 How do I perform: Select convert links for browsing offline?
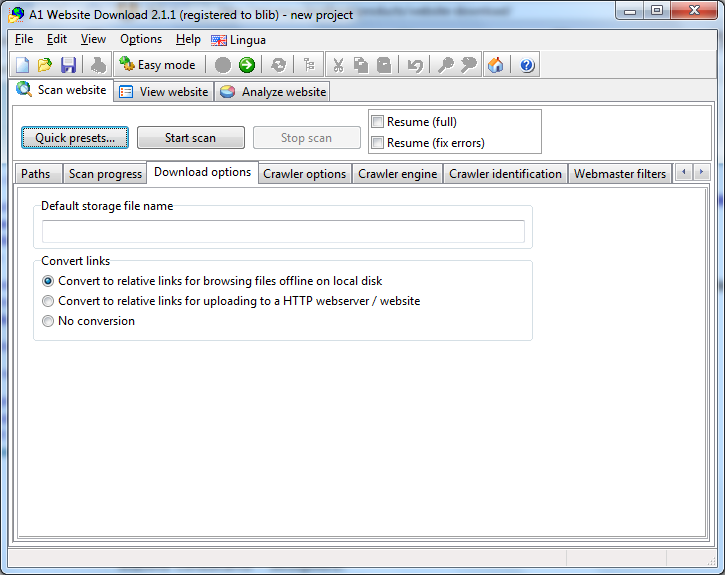point(48,281)
